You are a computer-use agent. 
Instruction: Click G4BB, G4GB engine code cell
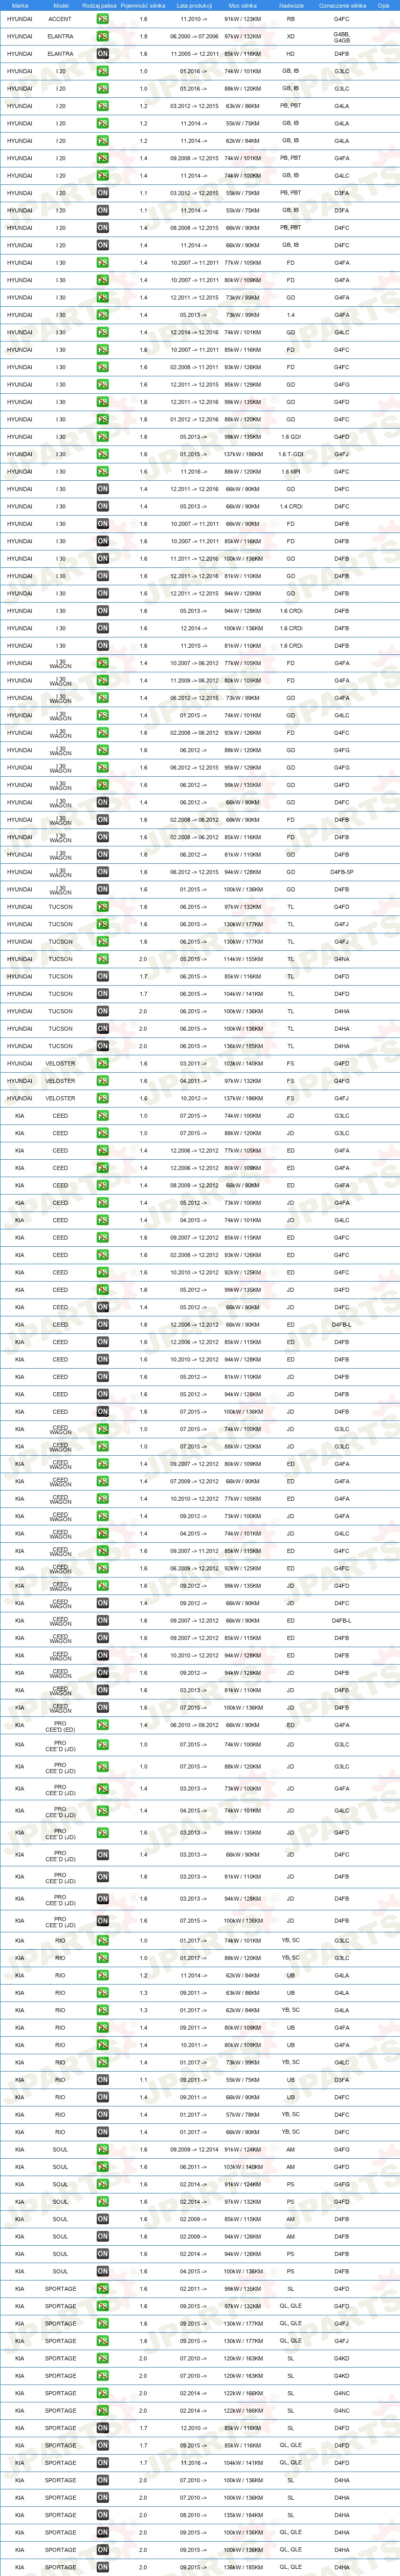(342, 37)
